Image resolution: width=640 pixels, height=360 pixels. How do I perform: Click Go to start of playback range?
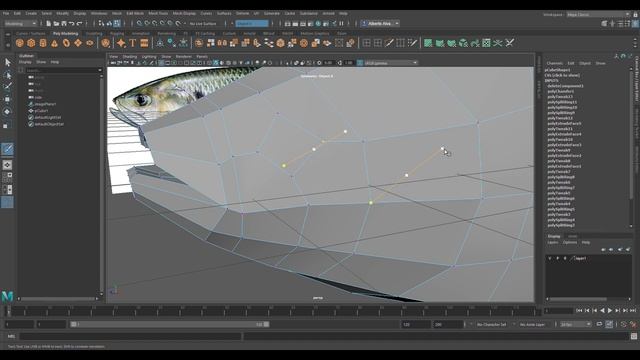point(579,311)
